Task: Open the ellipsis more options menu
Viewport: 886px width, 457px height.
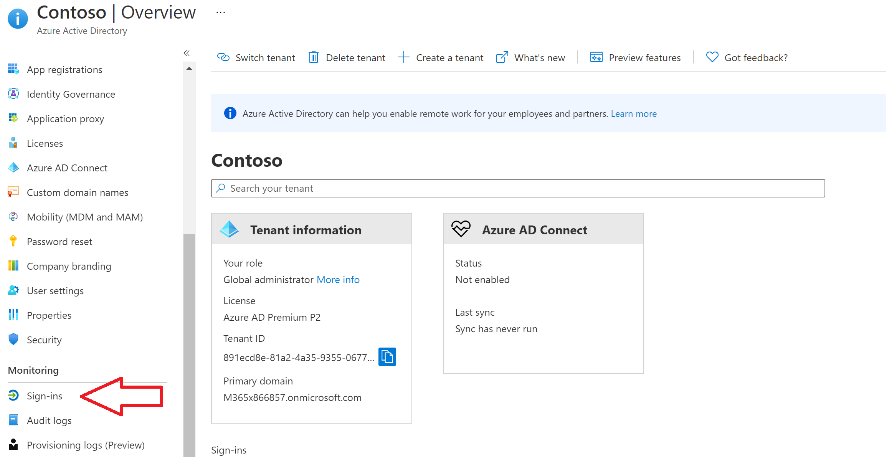Action: coord(221,12)
